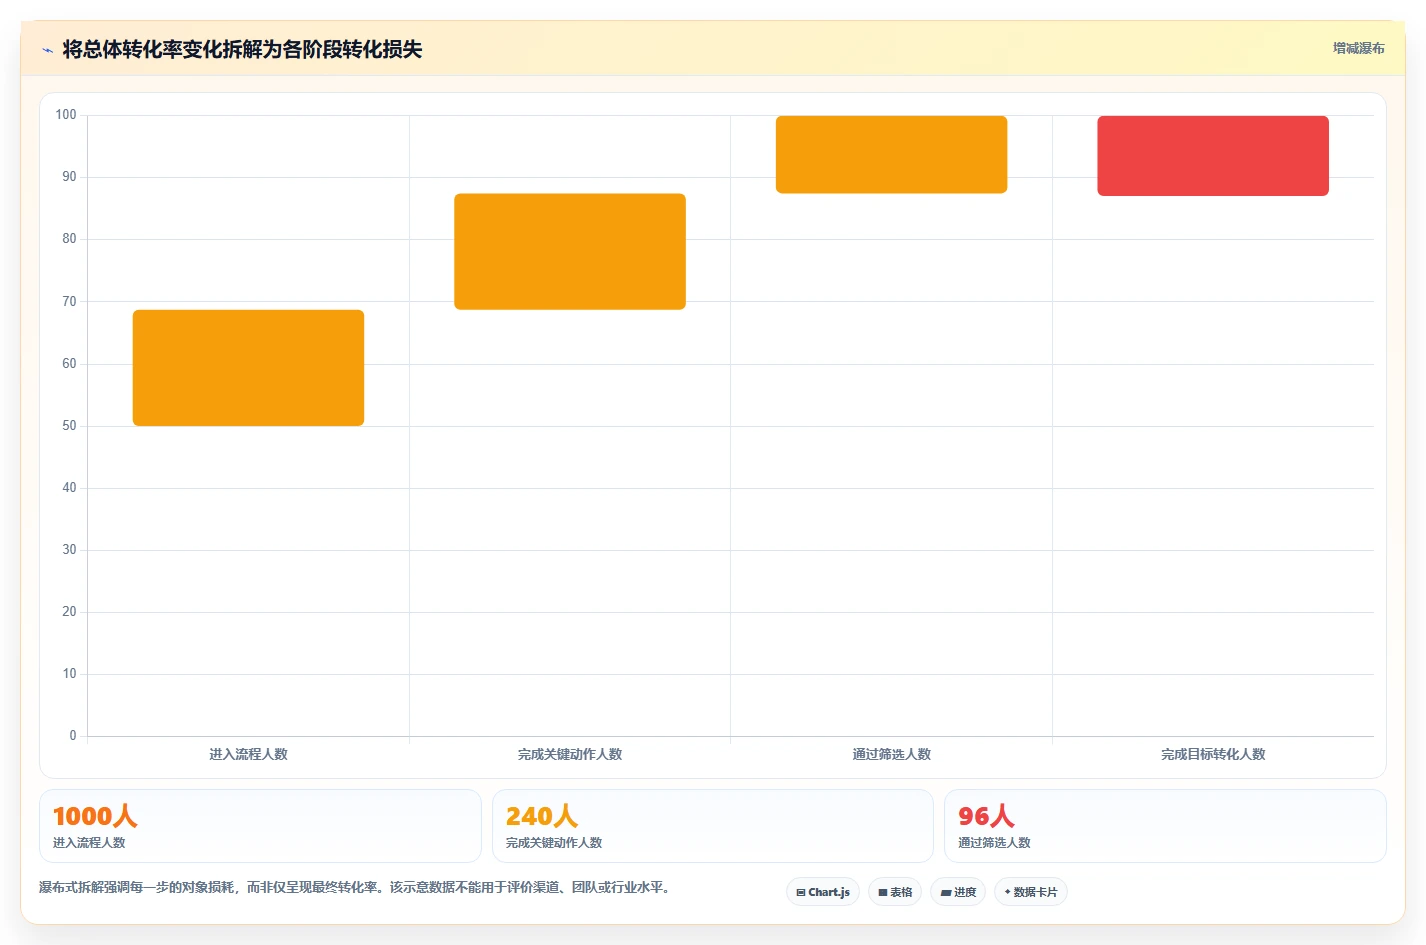The image size is (1426, 945).
Task: Click the x-axis label 进入流程人数
Action: point(248,754)
